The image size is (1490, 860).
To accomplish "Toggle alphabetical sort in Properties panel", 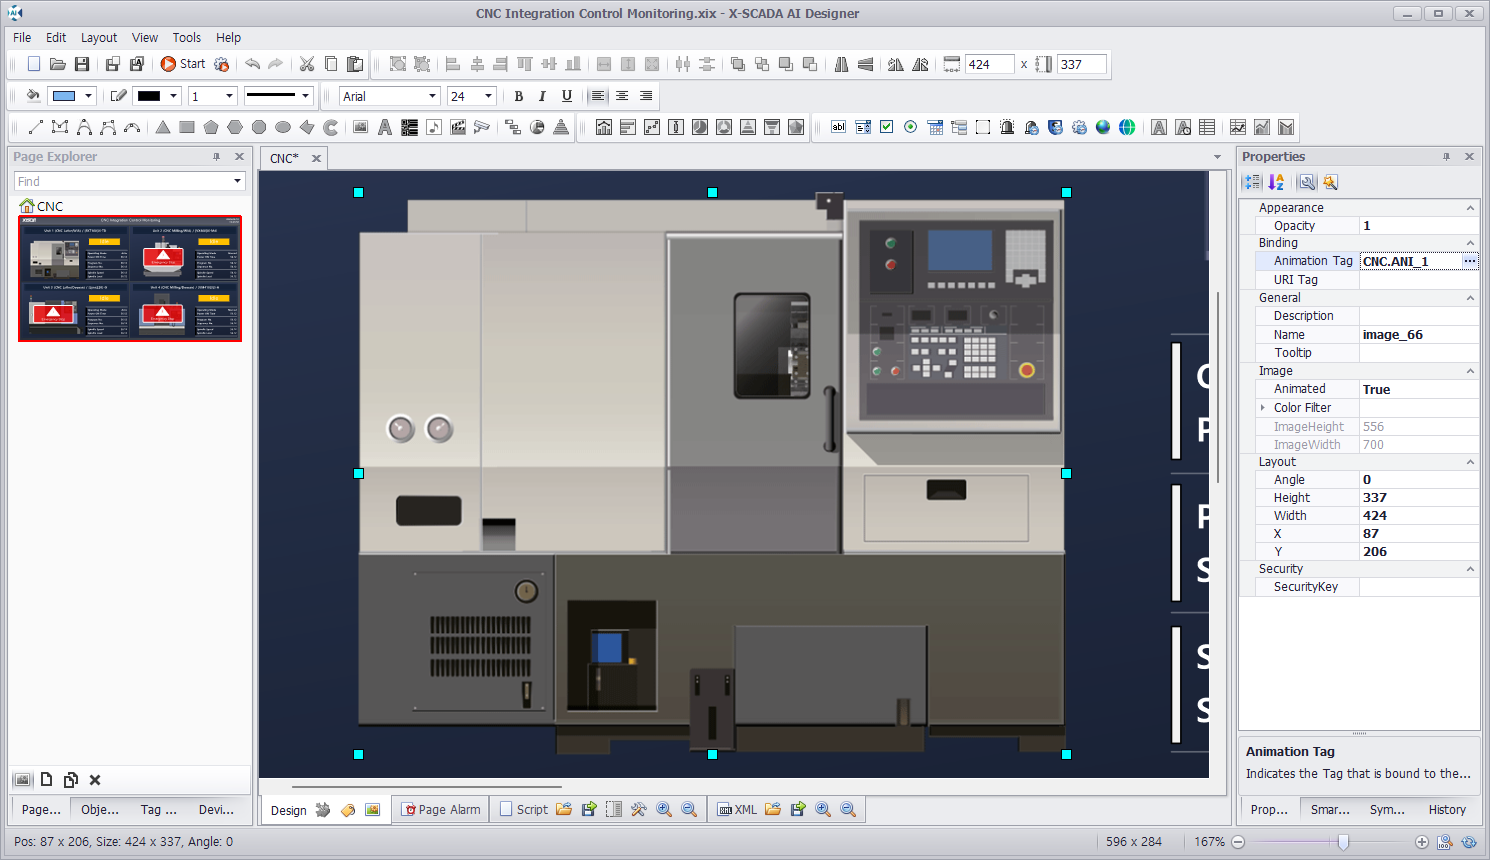I will pyautogui.click(x=1276, y=182).
